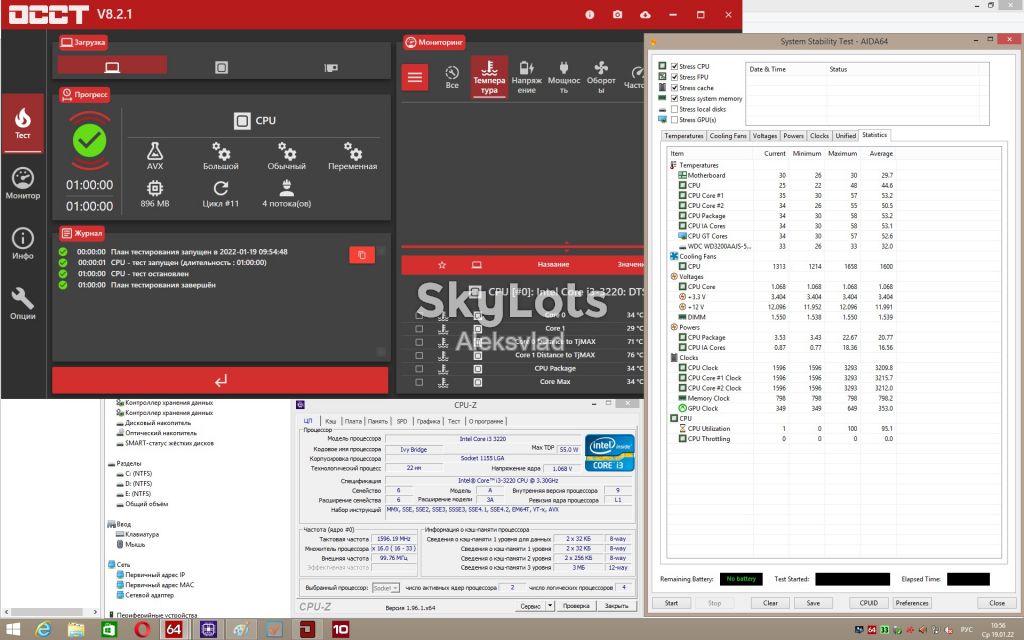The image size is (1024, 640).
Task: Click the AVX flask icon in OCCT
Action: tap(155, 151)
